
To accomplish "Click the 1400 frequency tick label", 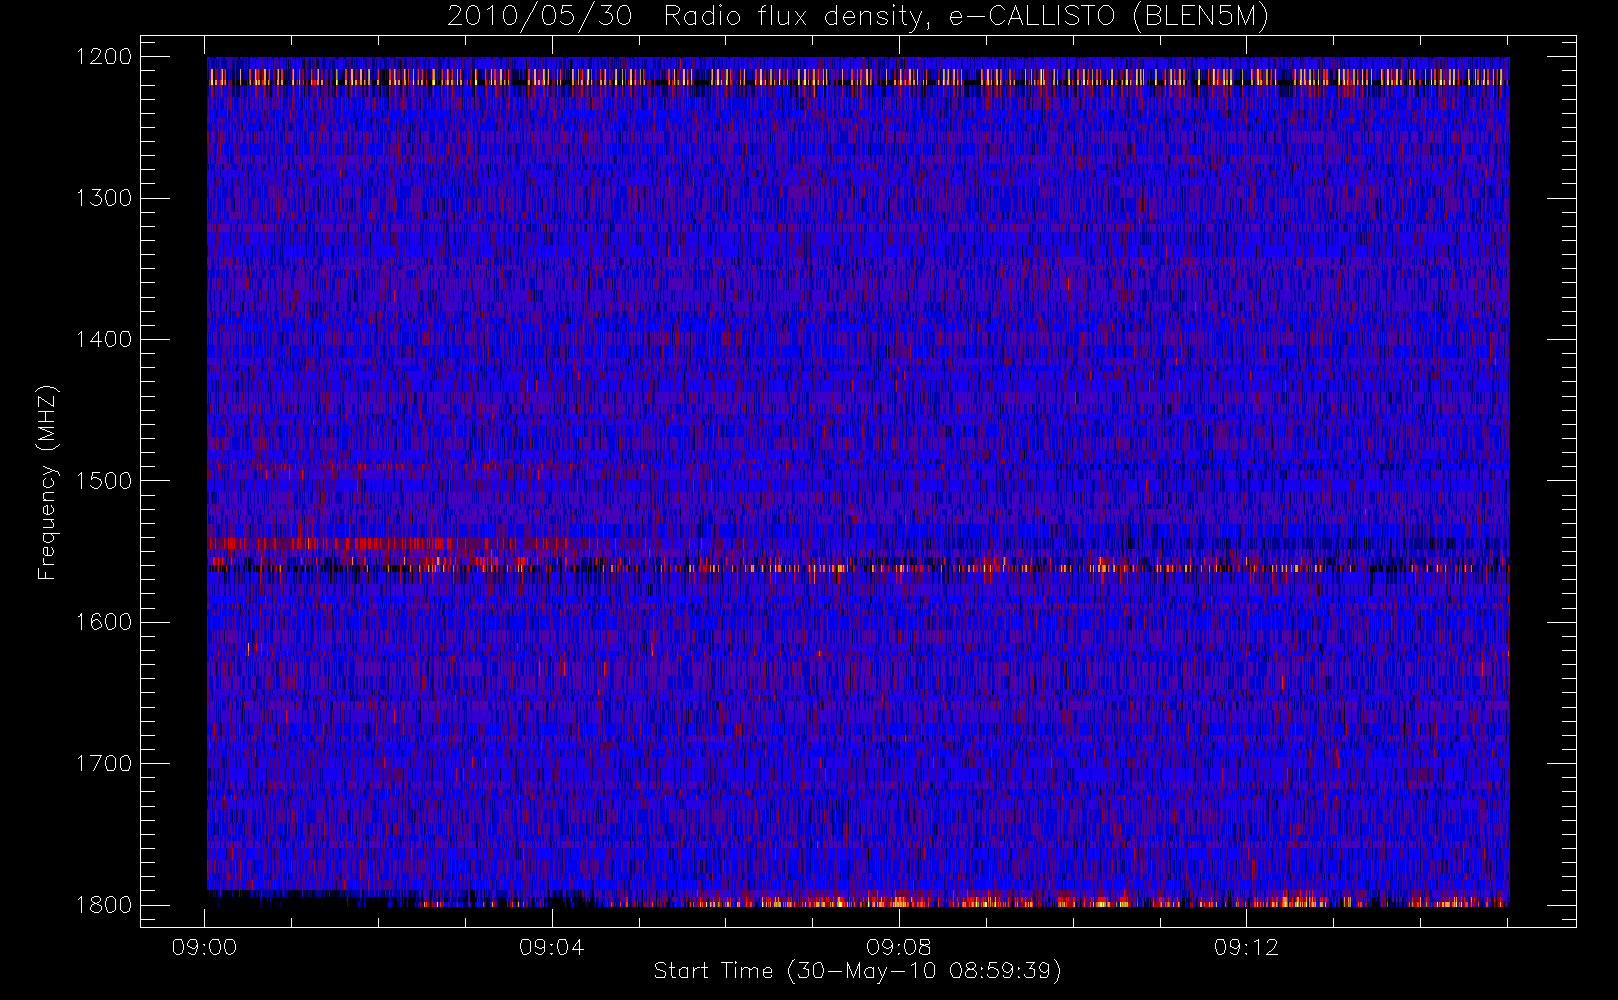I will pos(104,339).
